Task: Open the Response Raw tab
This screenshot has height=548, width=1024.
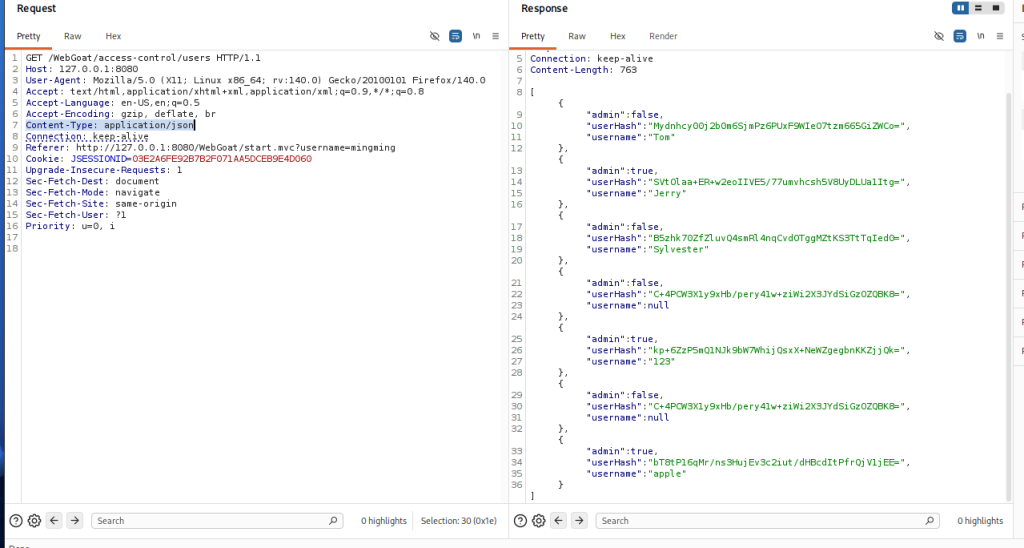Action: (x=577, y=36)
